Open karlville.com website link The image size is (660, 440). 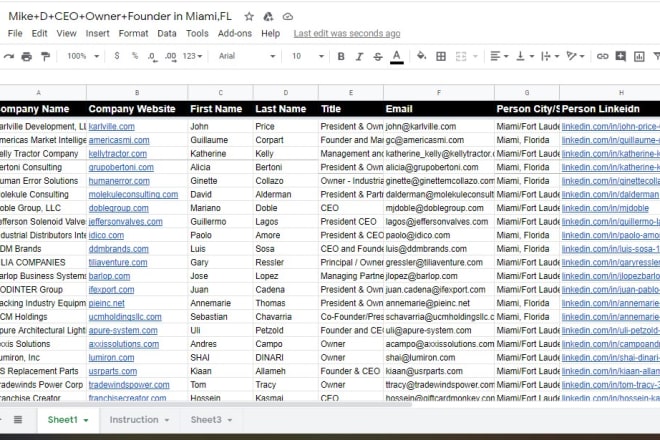point(112,126)
